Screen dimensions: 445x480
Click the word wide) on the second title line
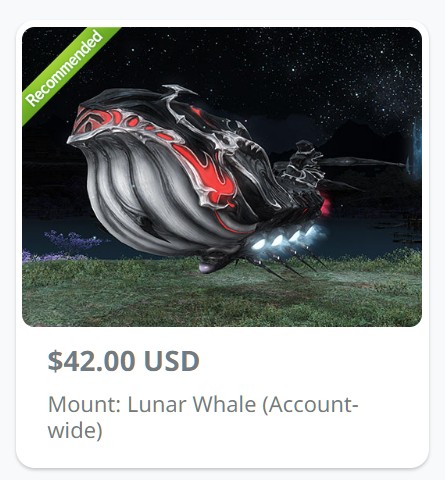[x=75, y=431]
